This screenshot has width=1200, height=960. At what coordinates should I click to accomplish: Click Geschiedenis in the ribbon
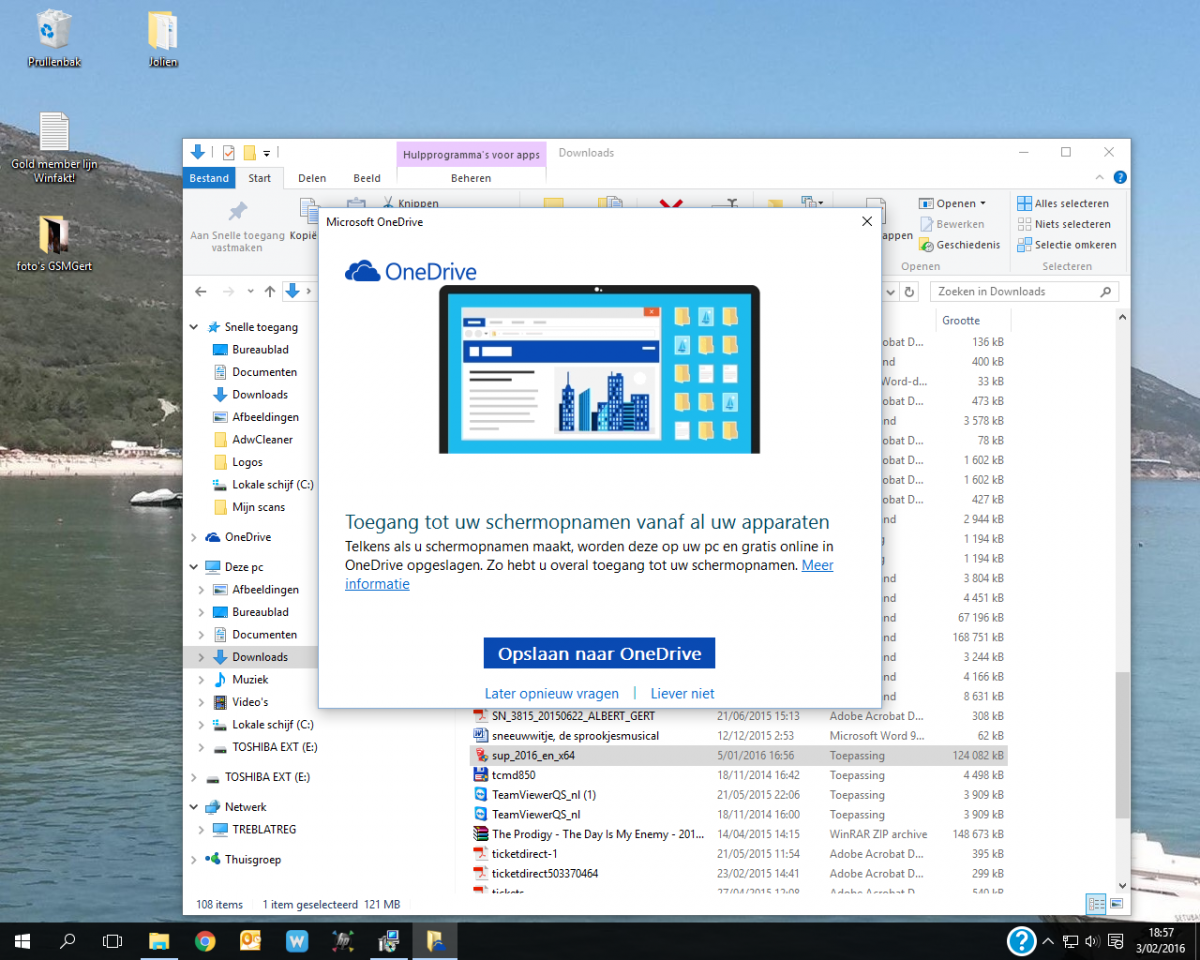point(959,244)
